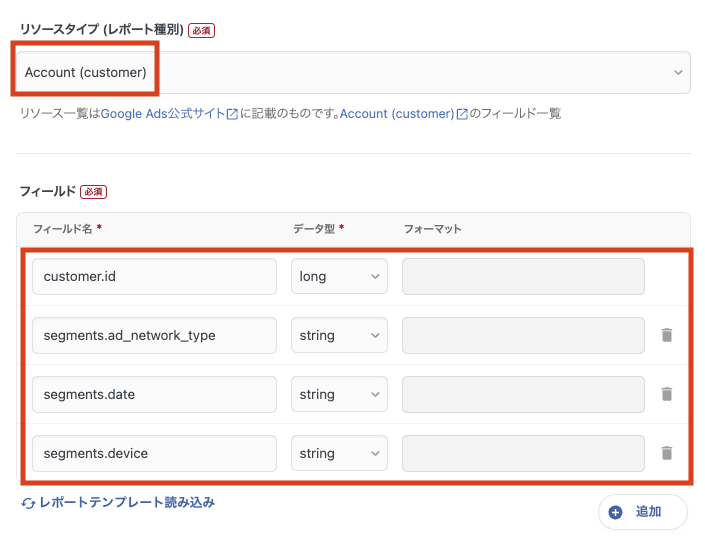Click external-link icon after Account (customer) link
Screen dimensions: 705x538
coord(462,114)
